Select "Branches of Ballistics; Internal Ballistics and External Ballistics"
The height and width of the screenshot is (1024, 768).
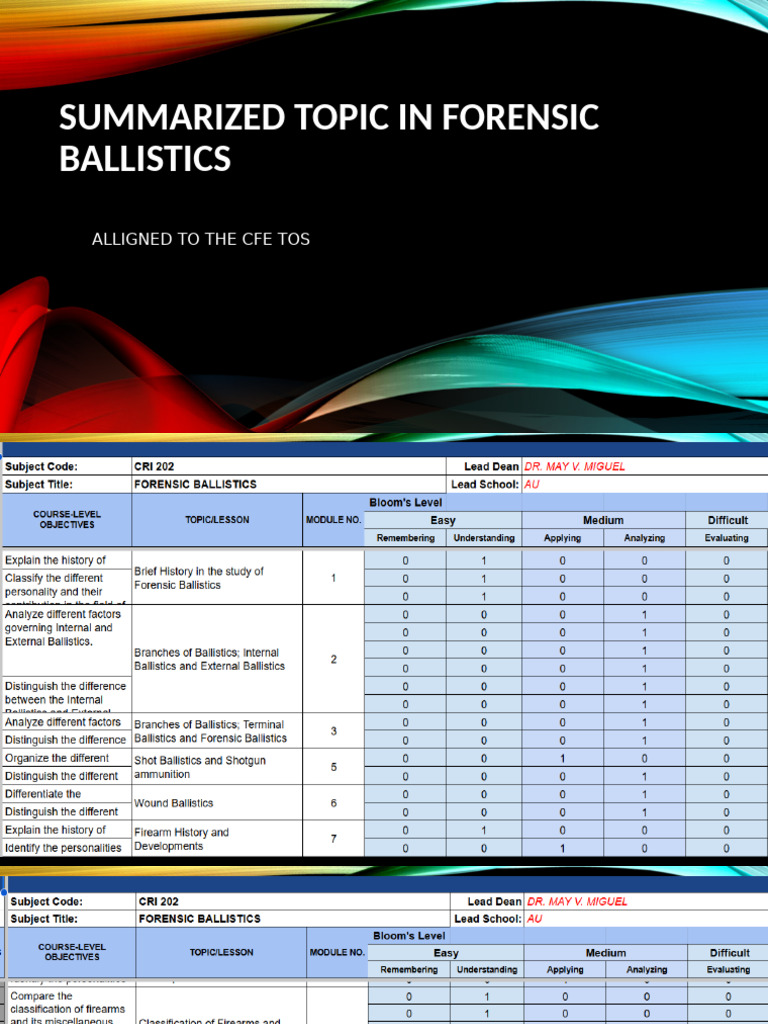[209, 659]
